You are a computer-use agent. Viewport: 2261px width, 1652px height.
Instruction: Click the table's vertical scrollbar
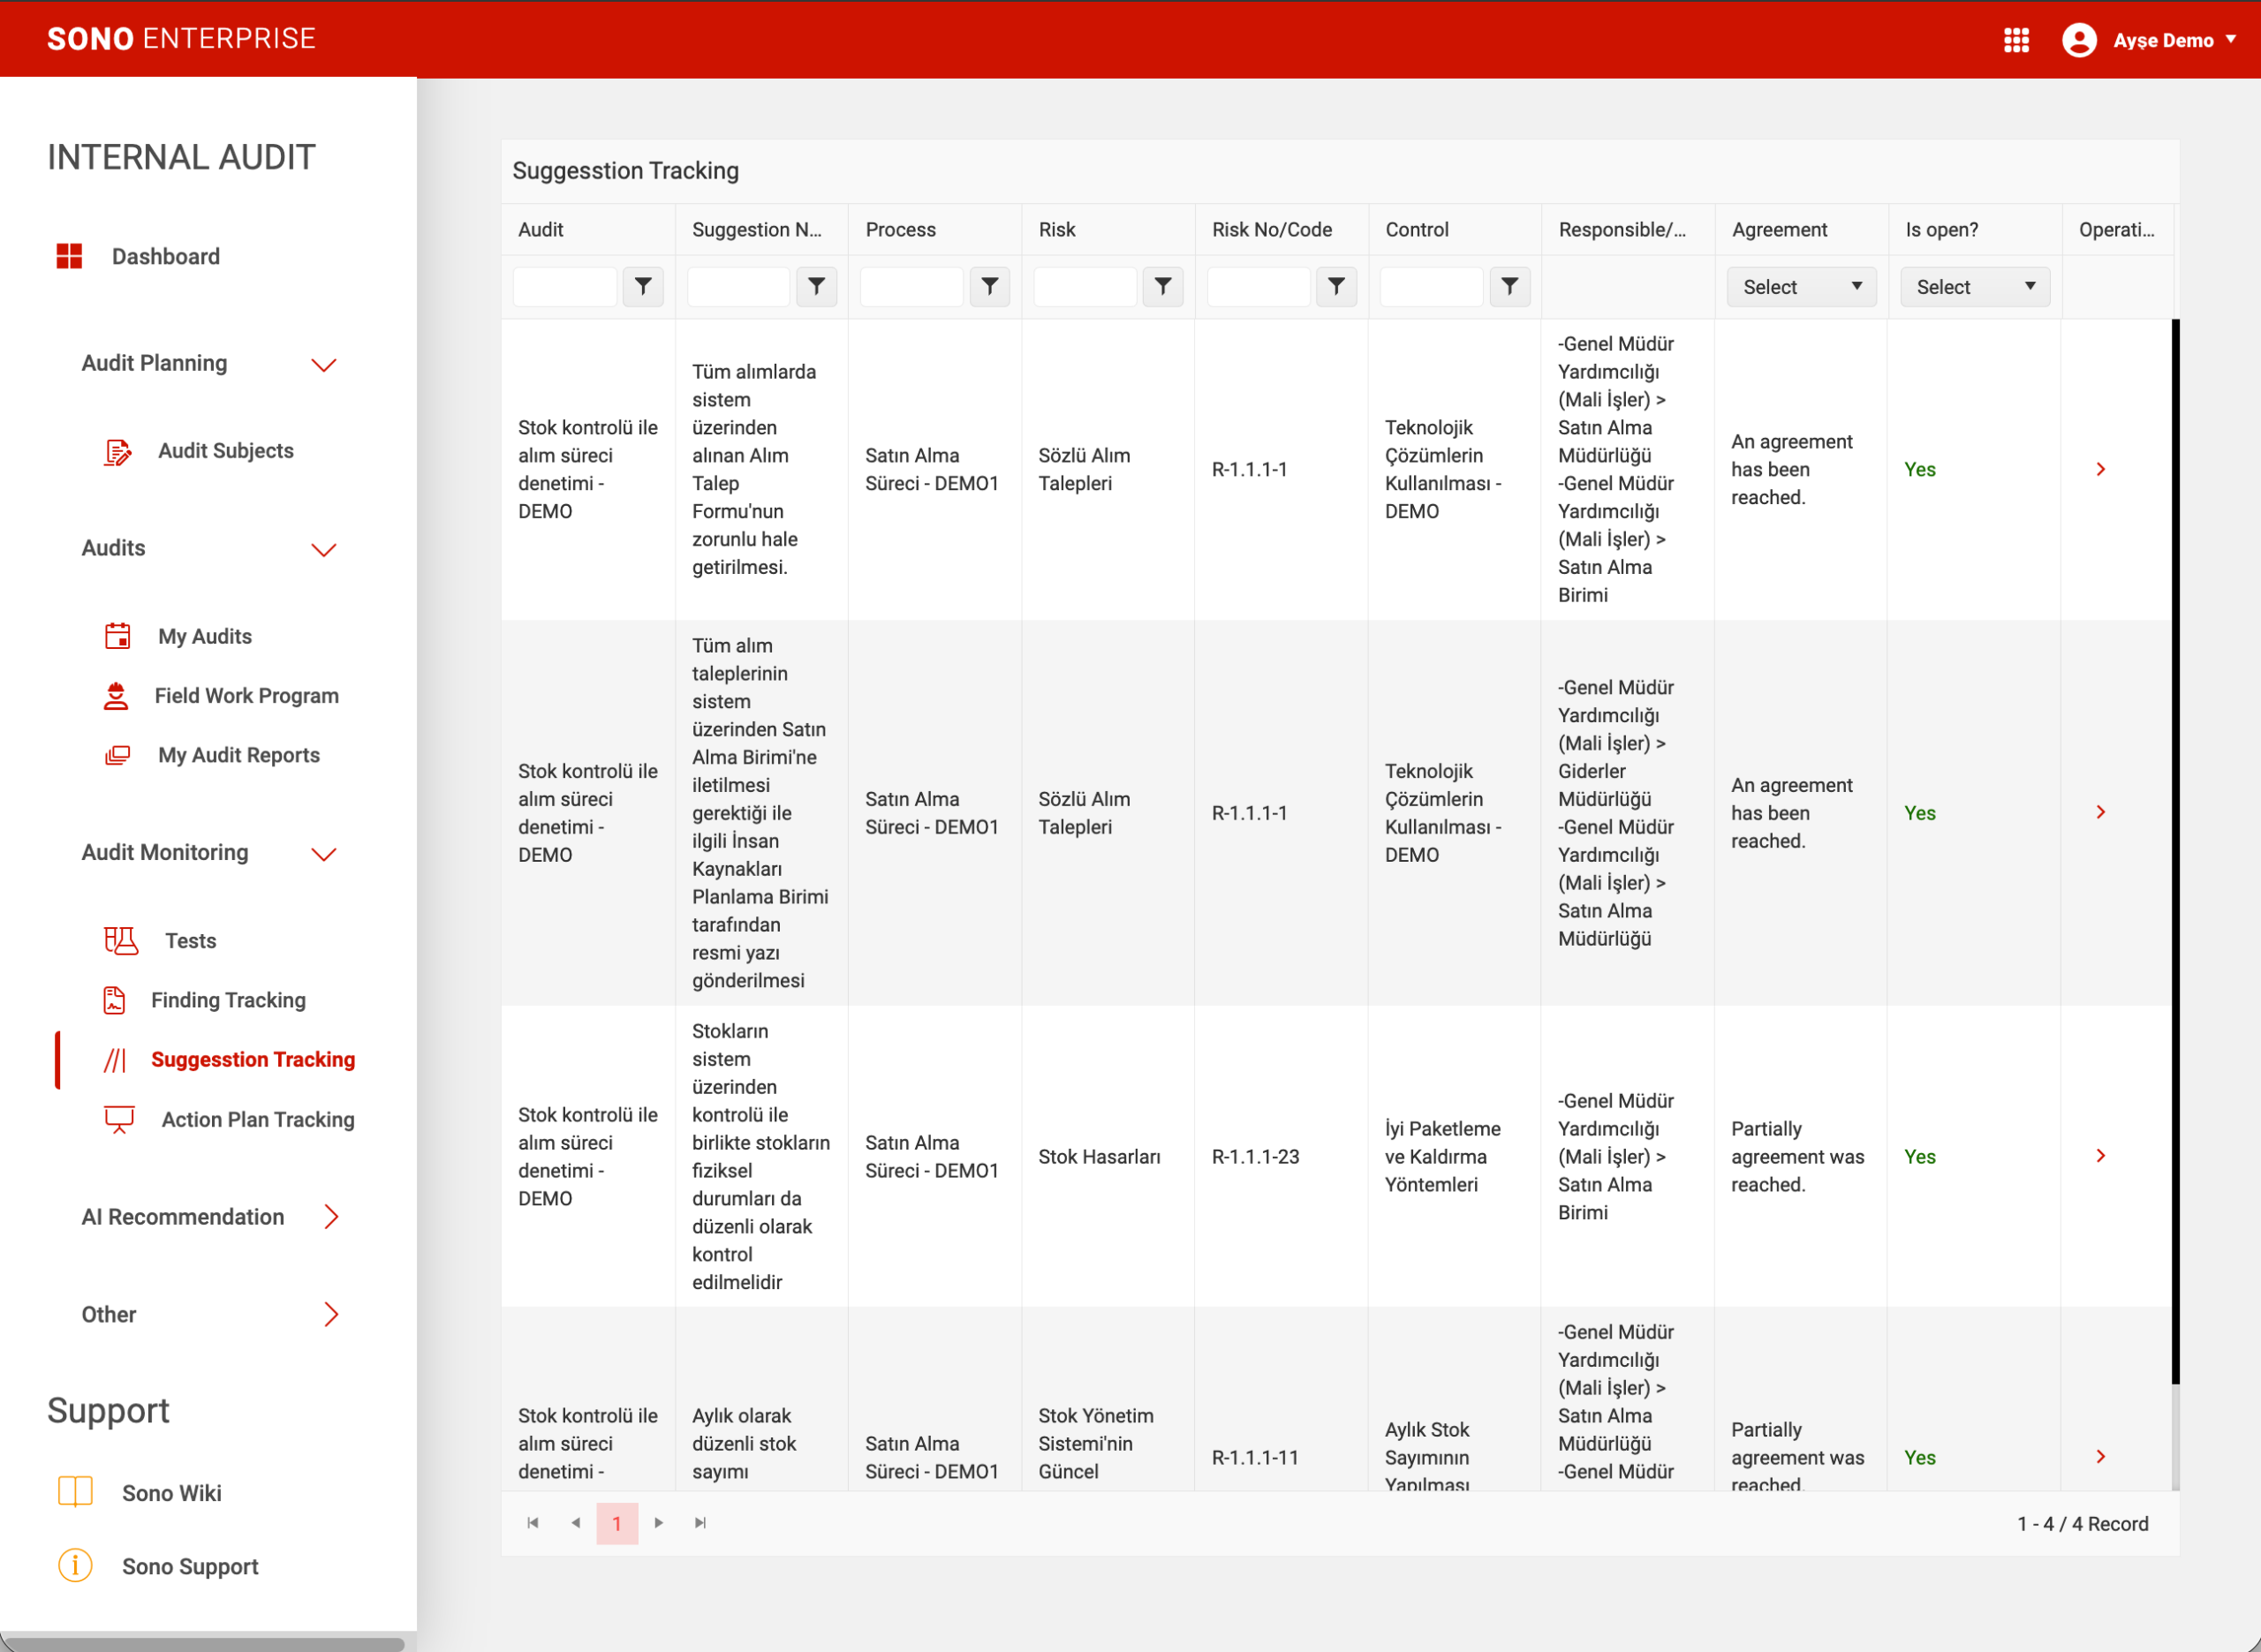tap(2175, 850)
